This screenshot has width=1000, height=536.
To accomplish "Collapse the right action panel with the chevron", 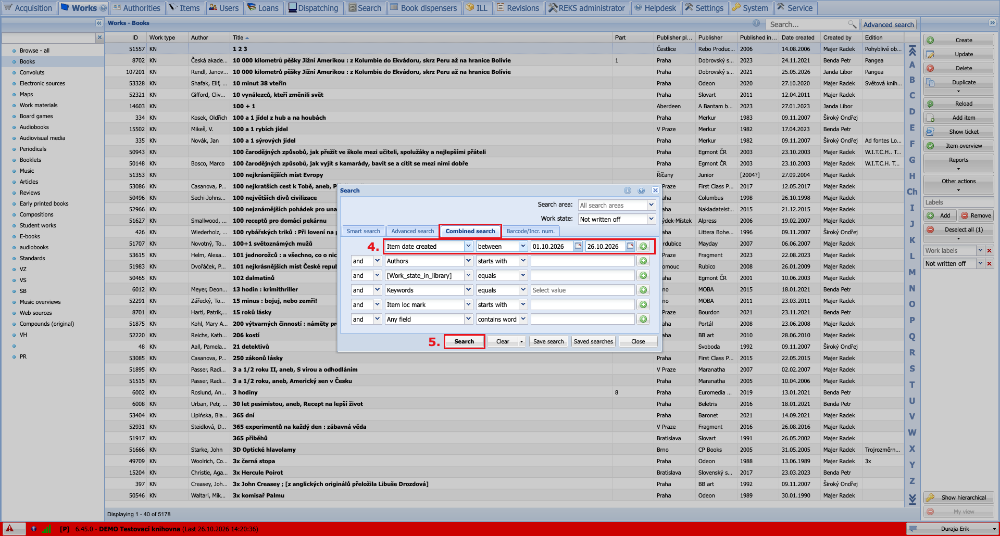I will tap(991, 23).
